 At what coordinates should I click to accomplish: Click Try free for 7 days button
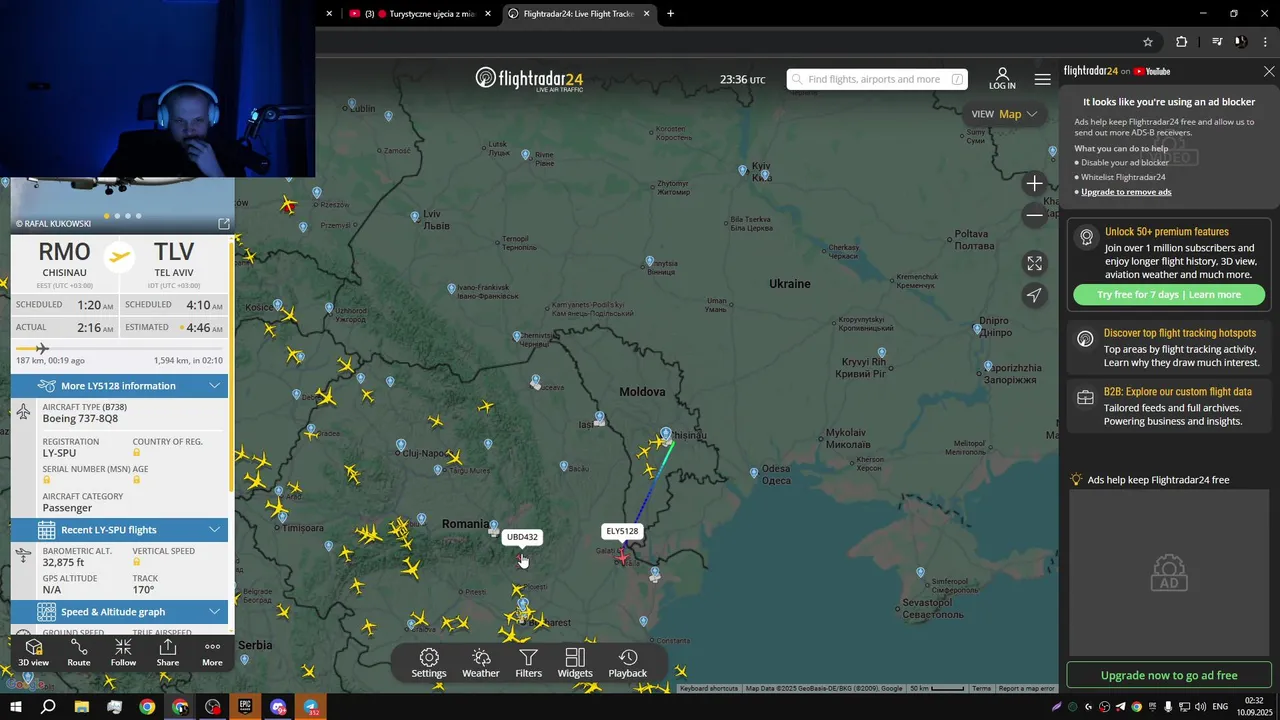(1168, 295)
